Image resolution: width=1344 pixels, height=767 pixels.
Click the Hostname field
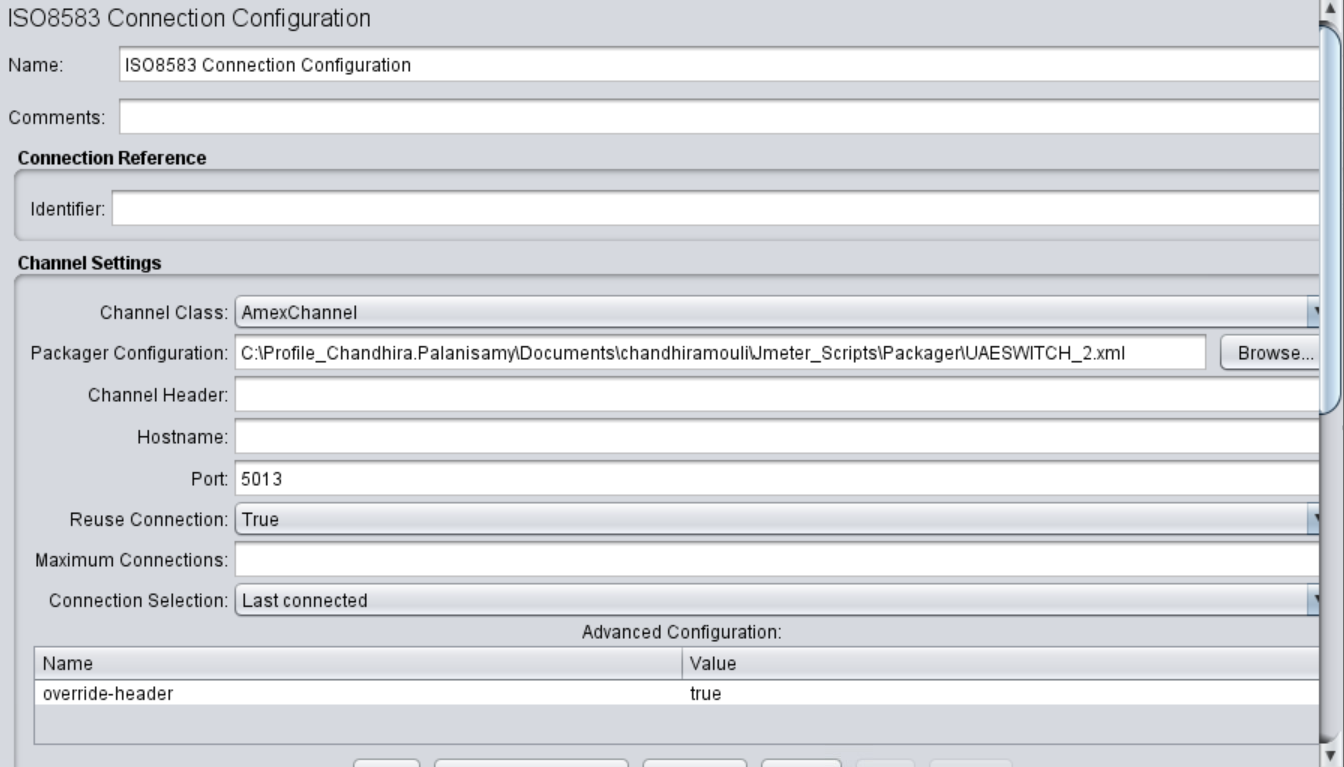pyautogui.click(x=700, y=438)
